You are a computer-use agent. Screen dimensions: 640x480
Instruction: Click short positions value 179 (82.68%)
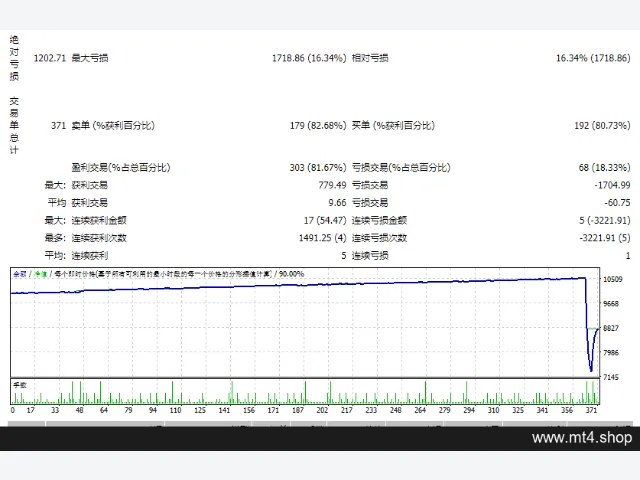click(x=318, y=125)
